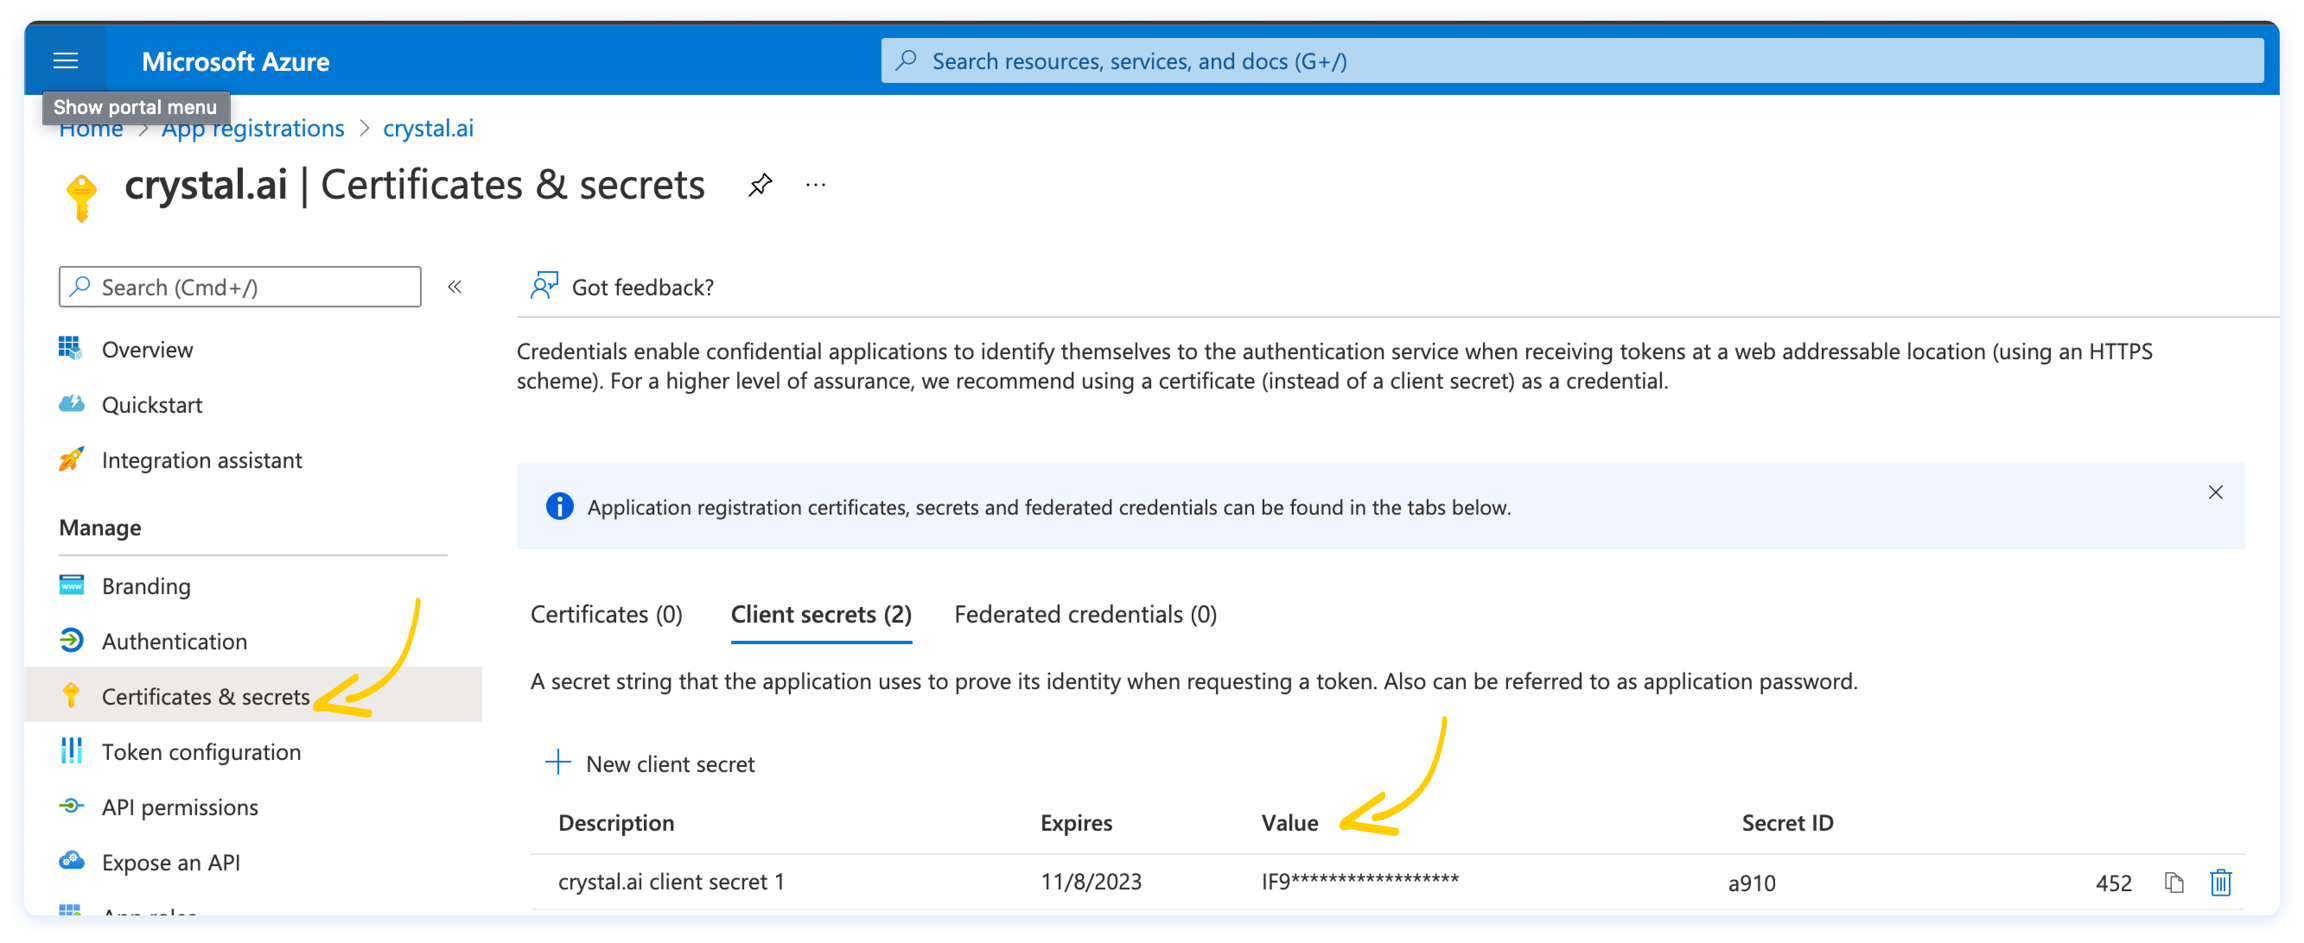This screenshot has width=2304, height=943.
Task: Collapse the left sidebar navigation
Action: (455, 287)
